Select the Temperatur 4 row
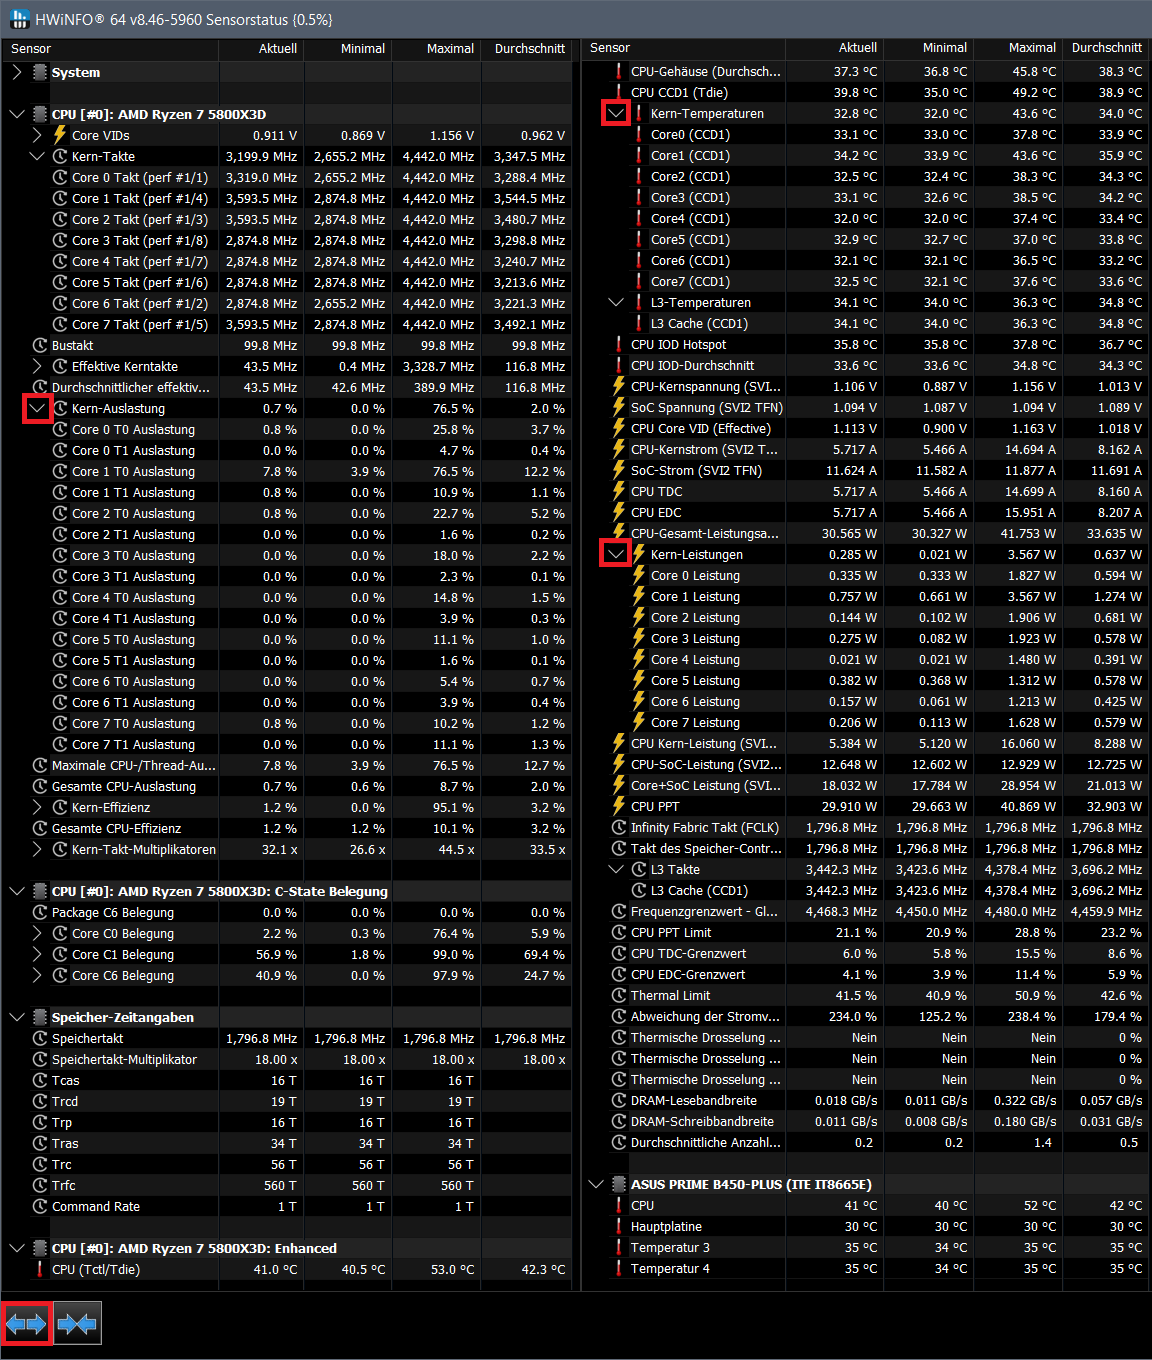1152x1360 pixels. (x=865, y=1268)
